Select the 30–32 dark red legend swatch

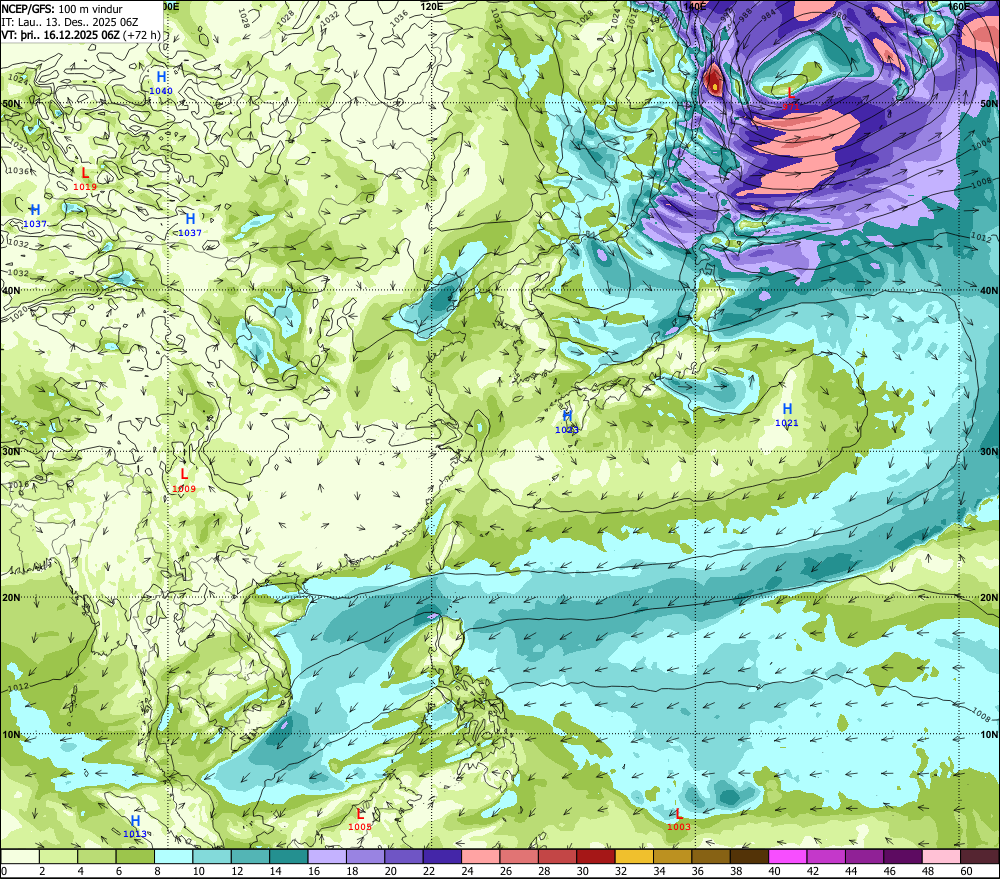pyautogui.click(x=596, y=856)
